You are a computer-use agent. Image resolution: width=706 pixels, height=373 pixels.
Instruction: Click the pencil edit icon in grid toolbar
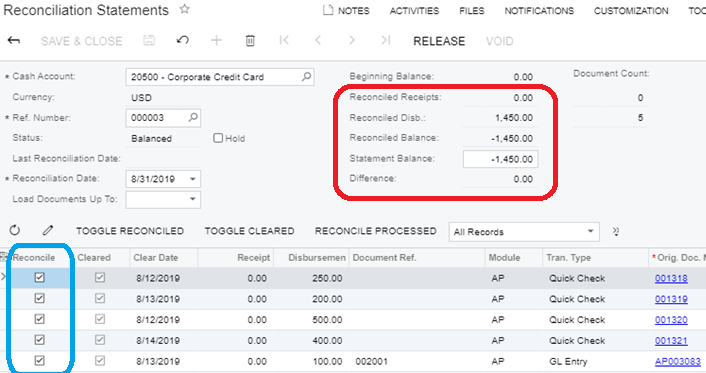coord(48,231)
